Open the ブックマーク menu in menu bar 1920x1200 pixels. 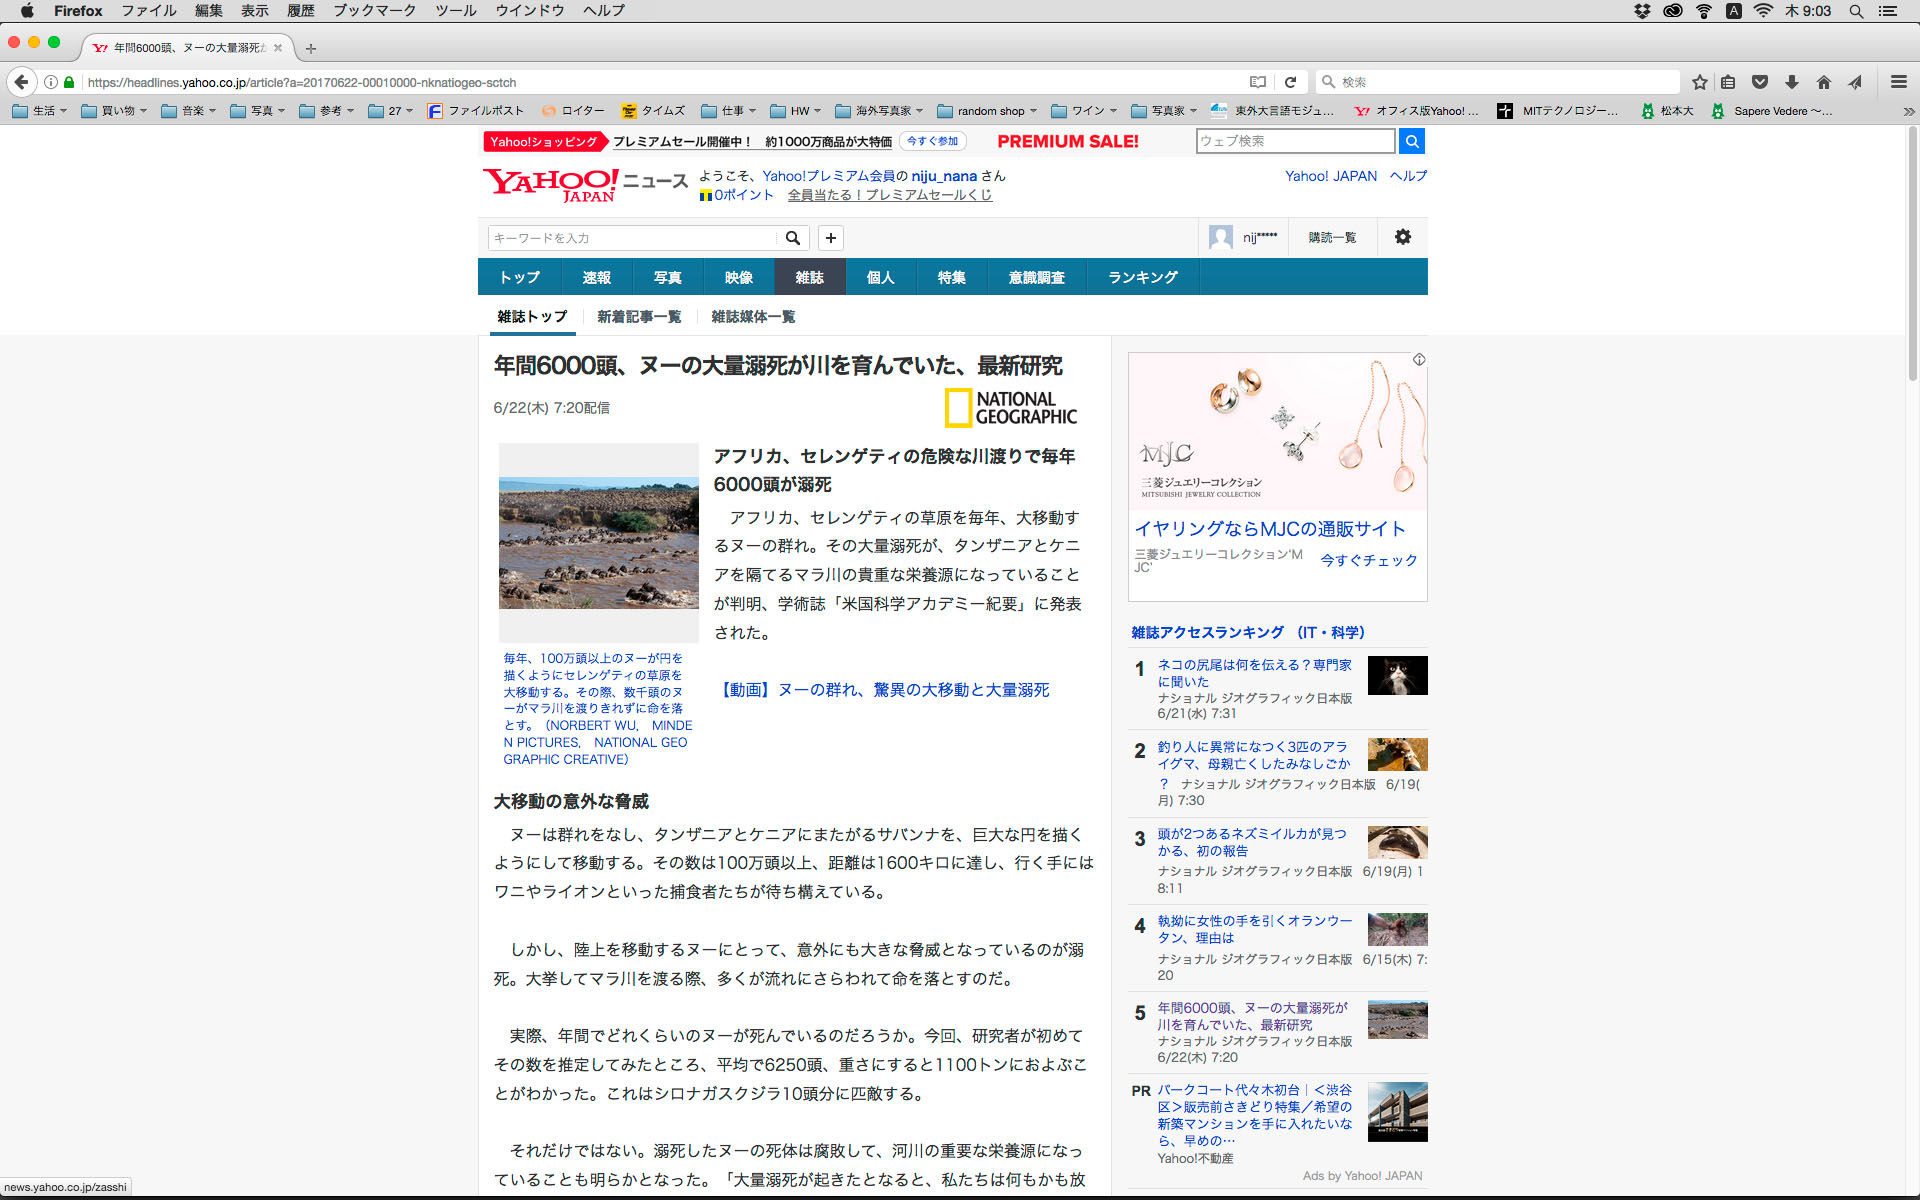coord(375,11)
